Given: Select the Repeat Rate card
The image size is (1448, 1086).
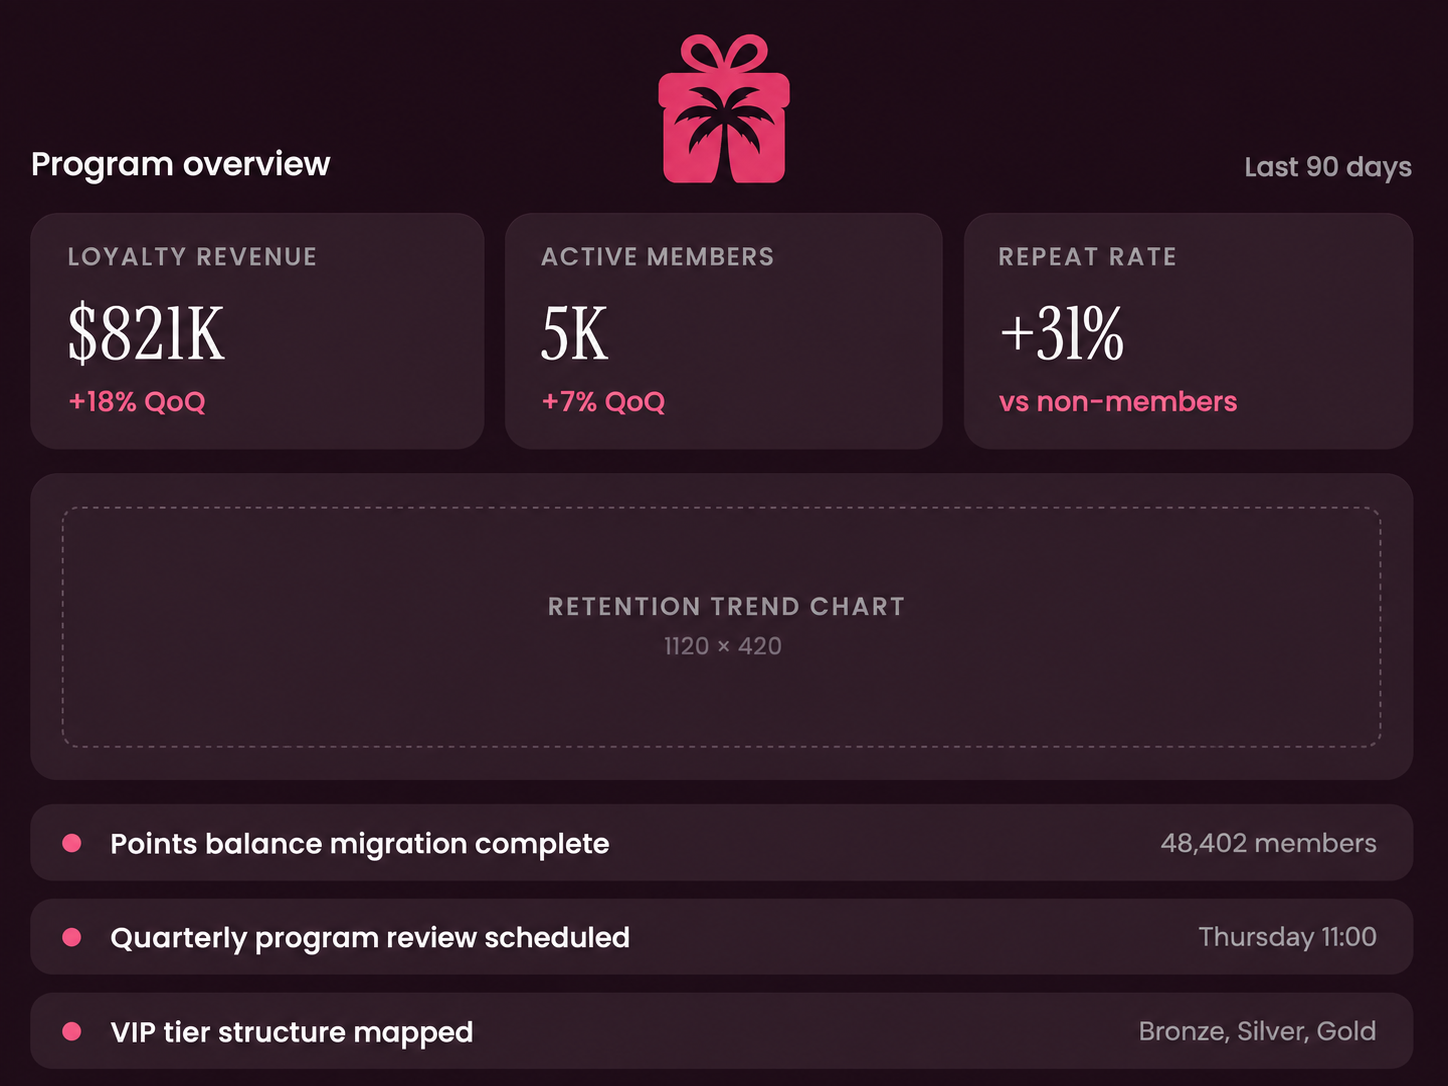Looking at the screenshot, I should tap(1188, 331).
